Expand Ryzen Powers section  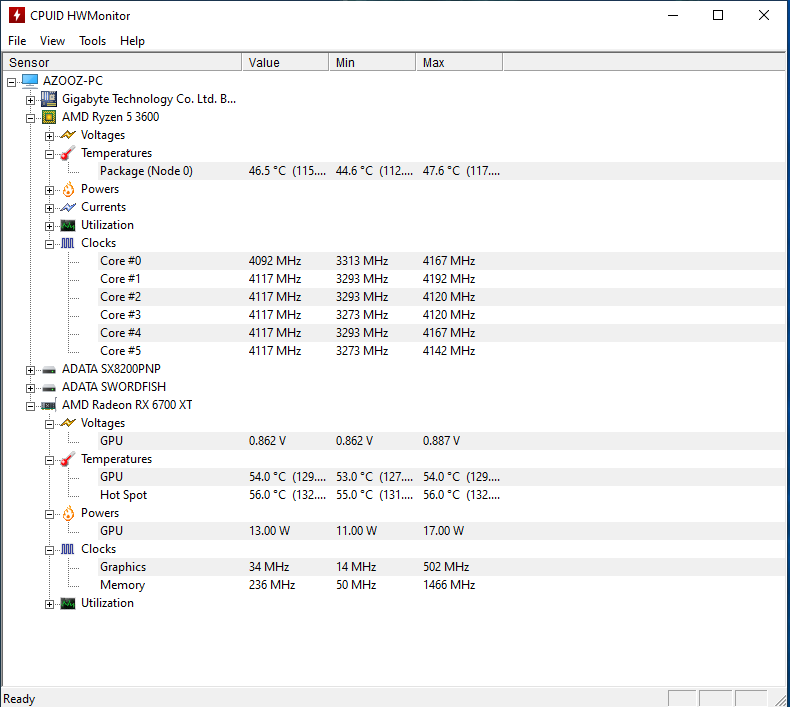pyautogui.click(x=49, y=190)
